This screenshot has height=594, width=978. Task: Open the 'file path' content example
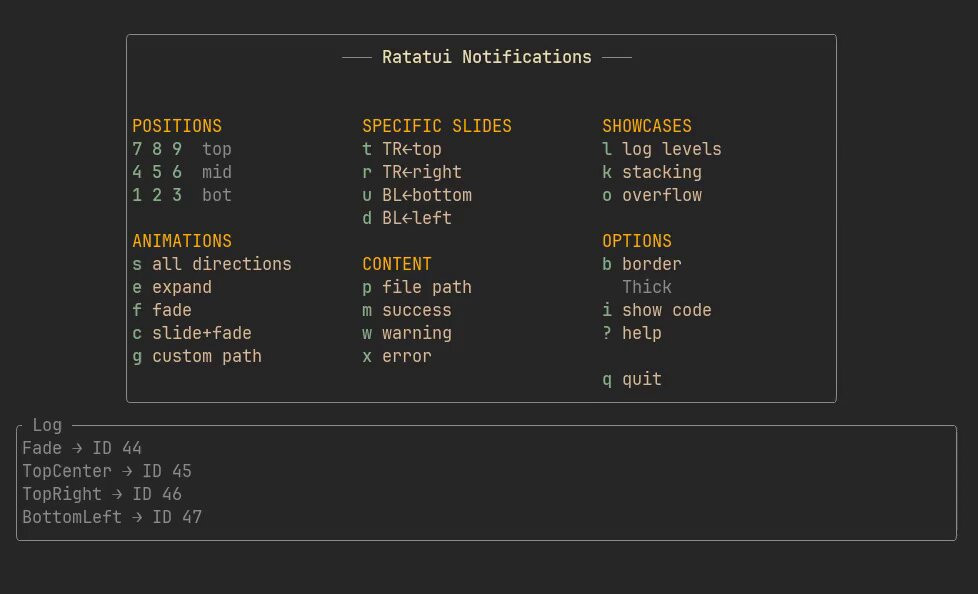coord(426,288)
